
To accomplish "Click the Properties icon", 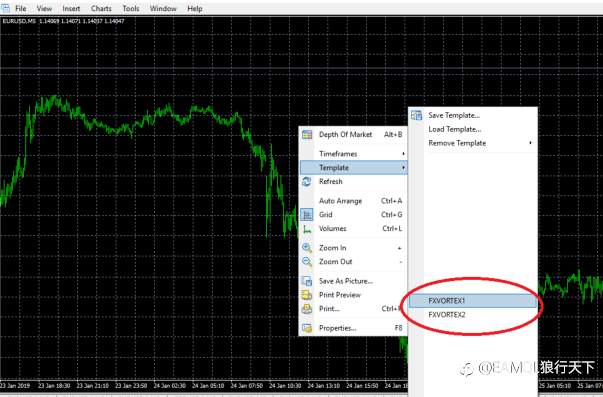I will tap(307, 328).
